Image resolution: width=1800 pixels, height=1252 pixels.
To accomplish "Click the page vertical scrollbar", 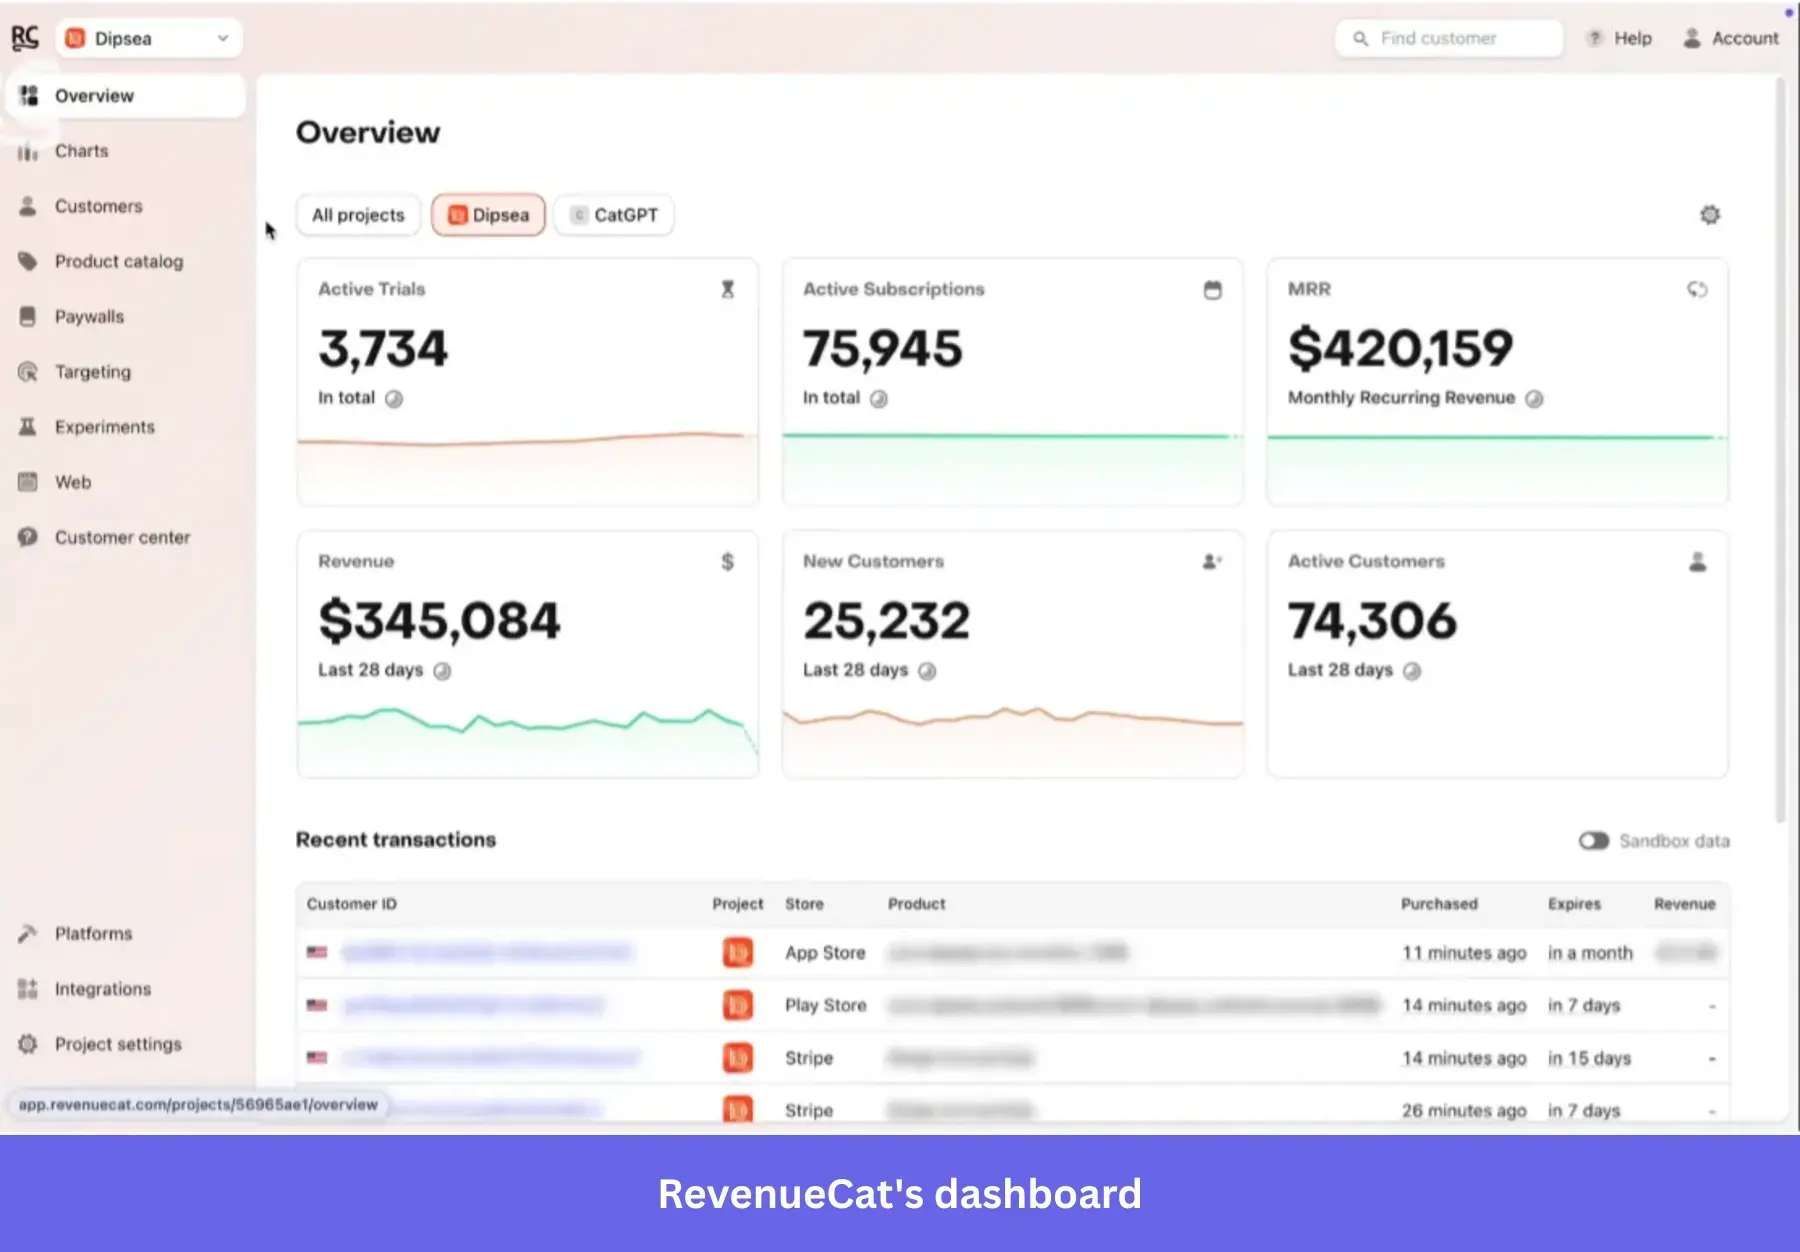I will pyautogui.click(x=1780, y=450).
